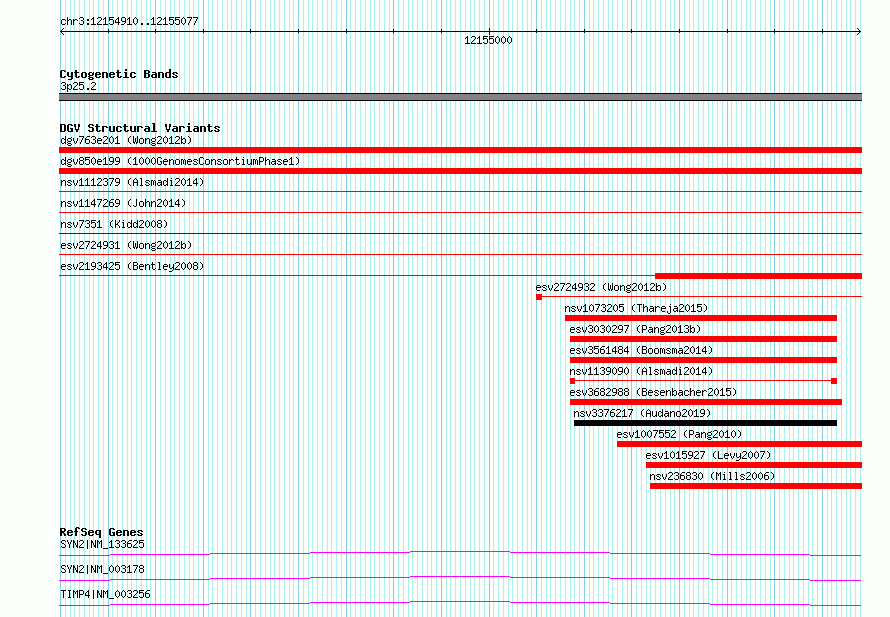Screen dimensions: 890x617
Task: Click the red bar under nsv1073205
Action: (x=700, y=318)
